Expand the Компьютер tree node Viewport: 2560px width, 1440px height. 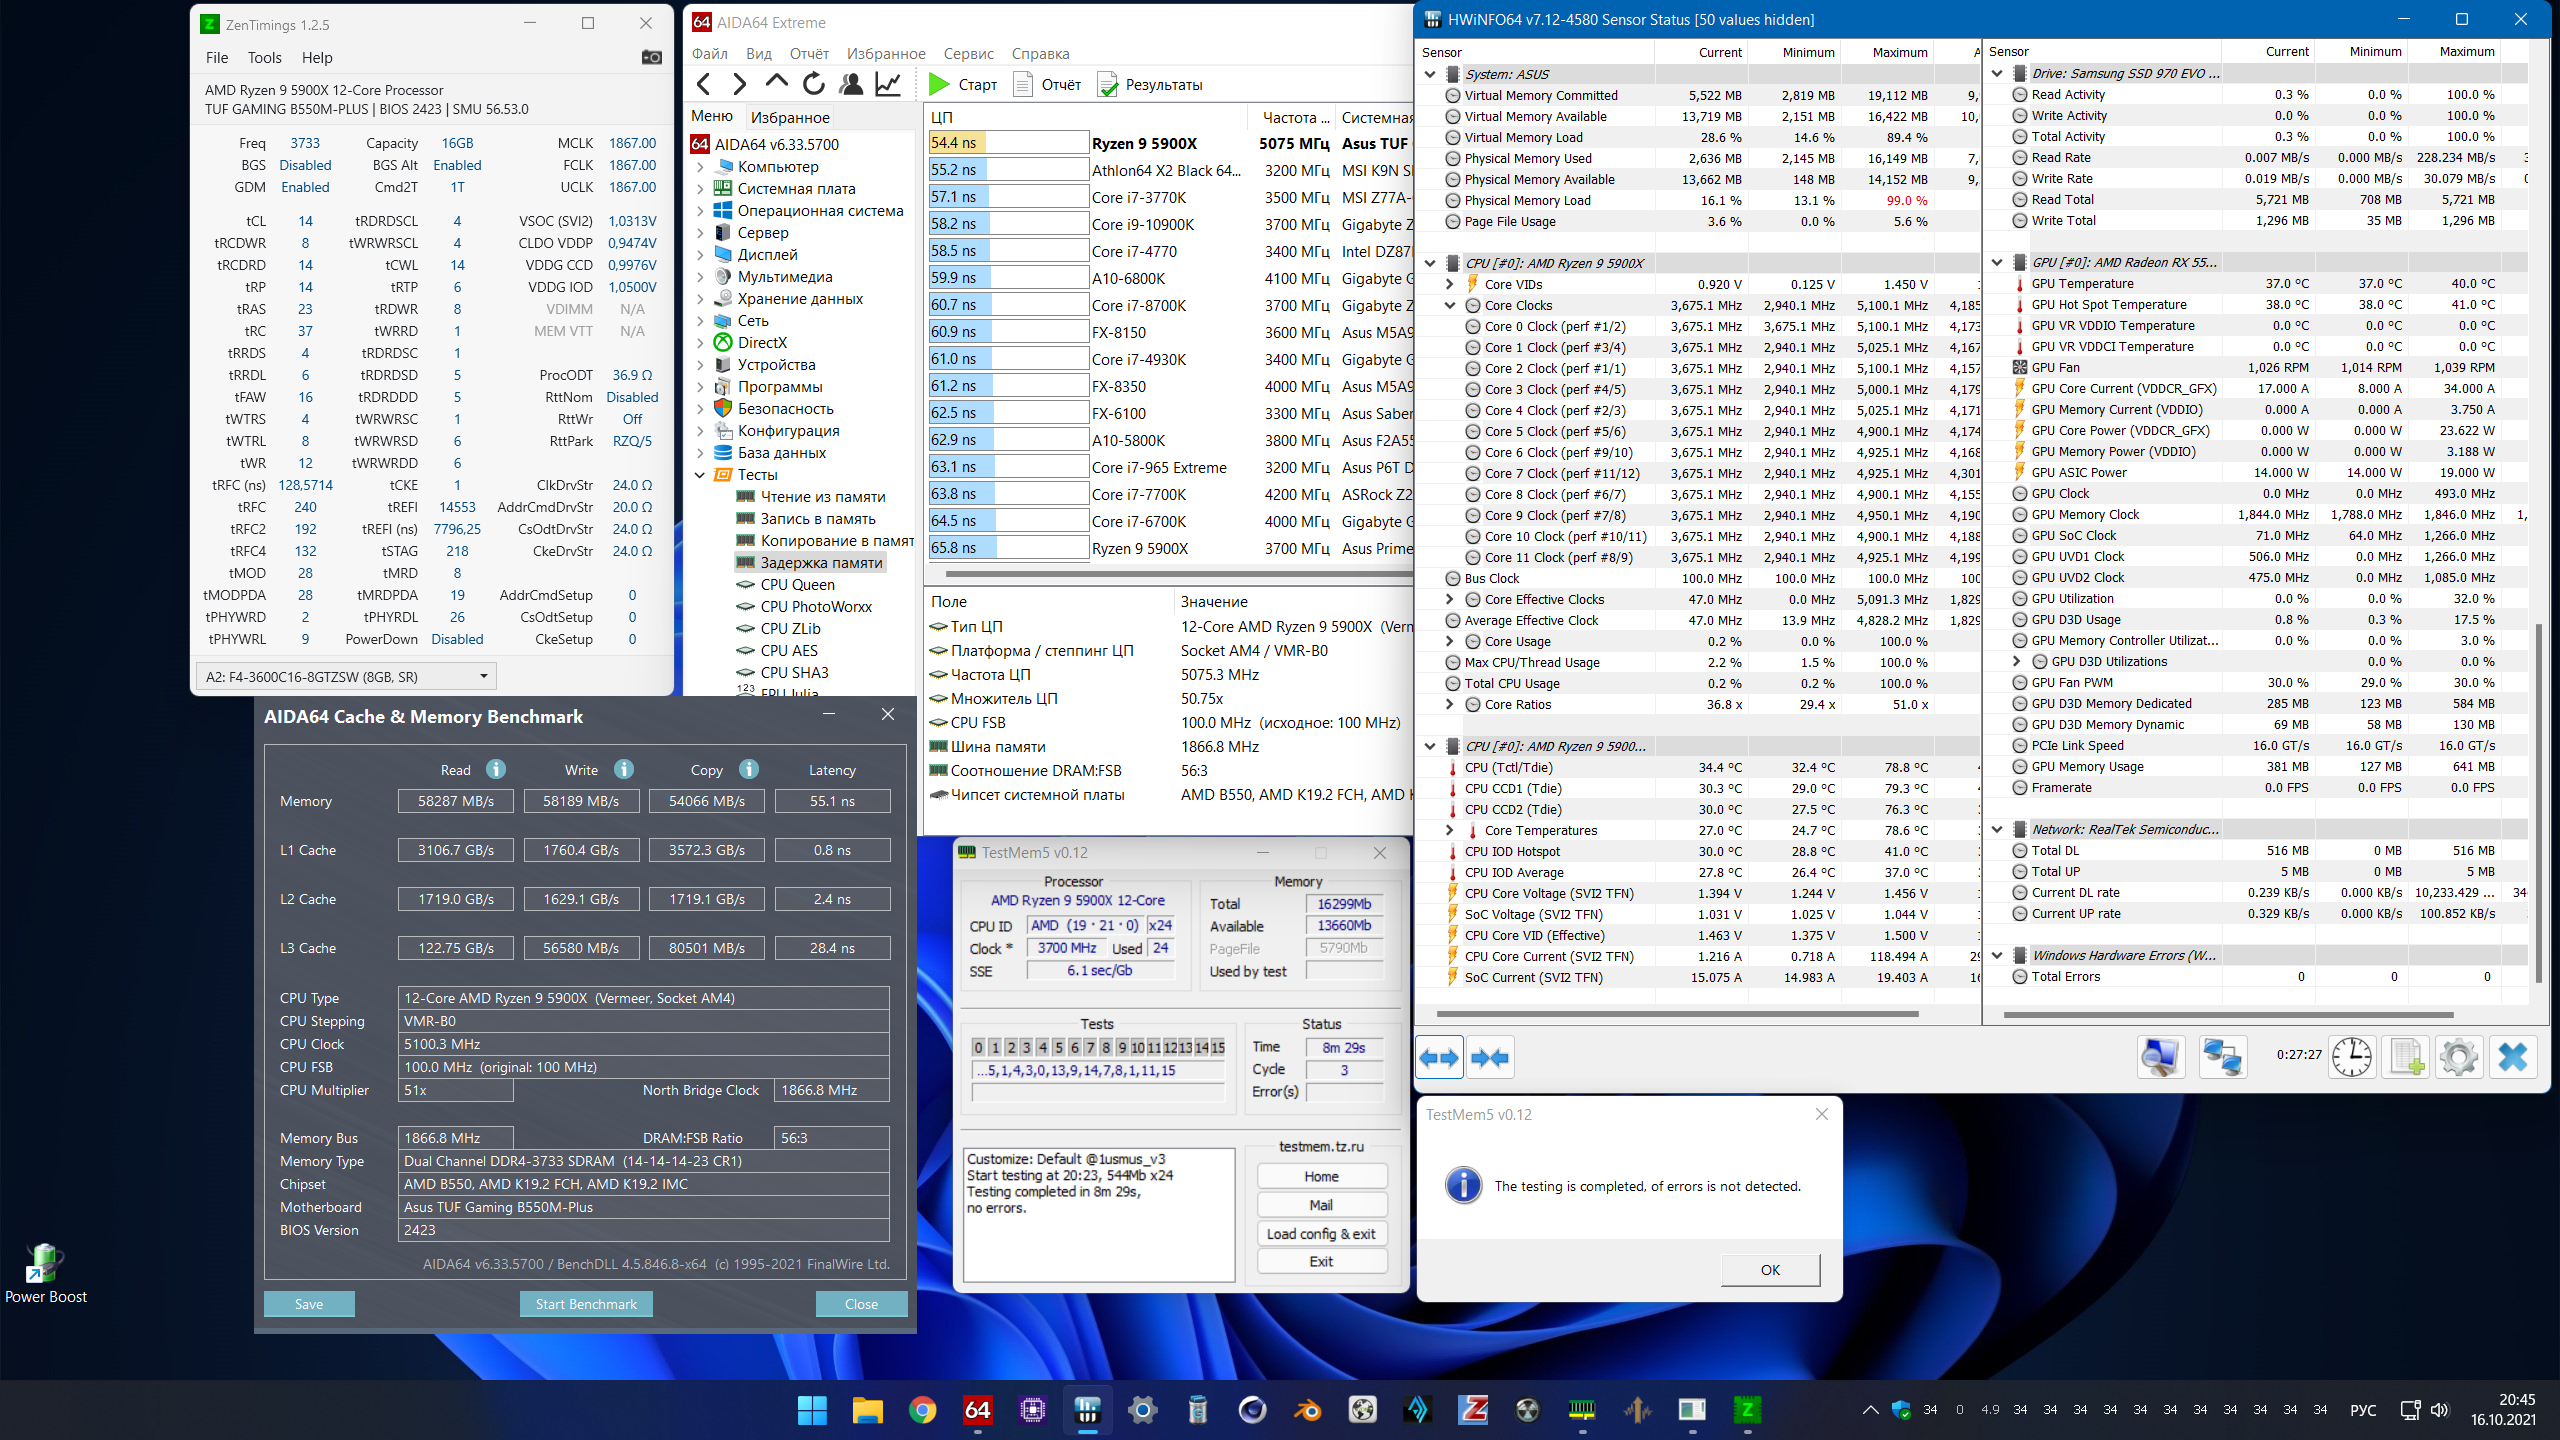coord(701,167)
